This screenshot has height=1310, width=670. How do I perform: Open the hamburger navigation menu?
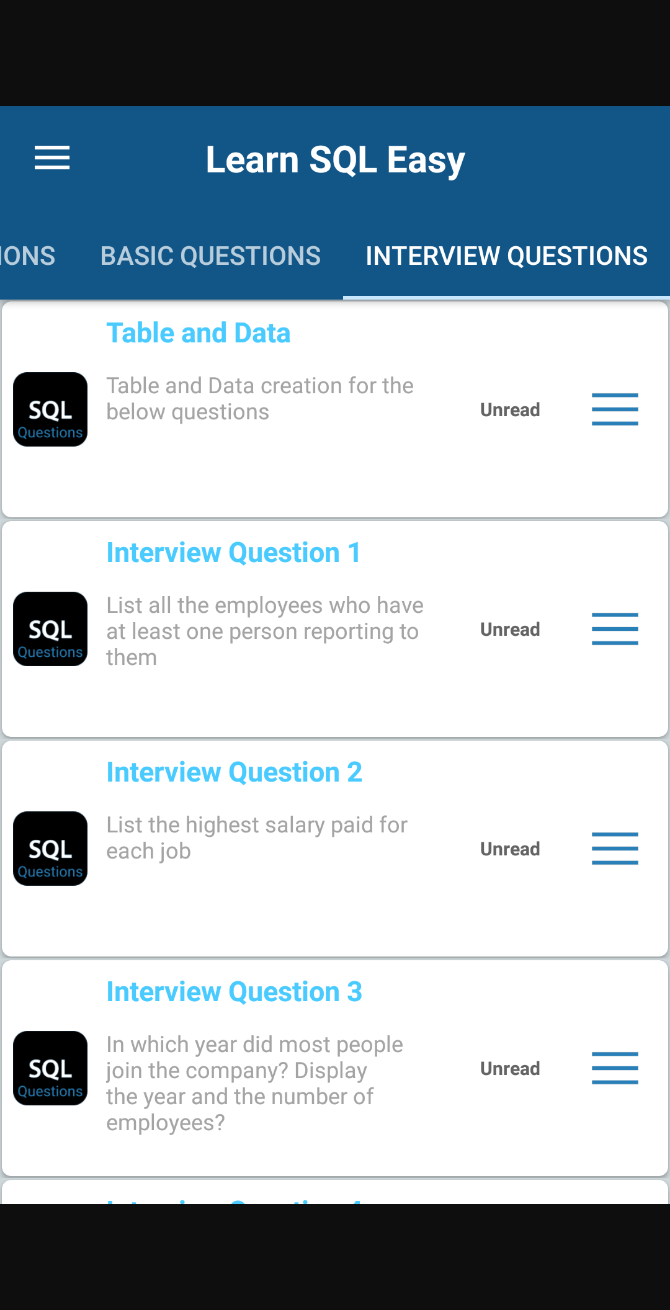[52, 158]
